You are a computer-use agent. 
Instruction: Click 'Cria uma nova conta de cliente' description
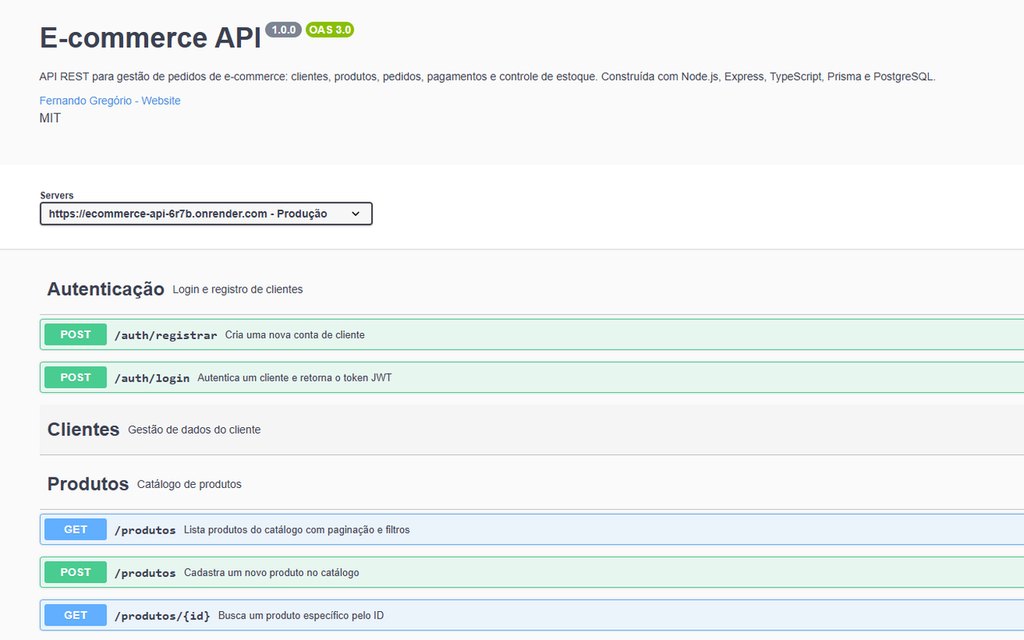coord(295,335)
